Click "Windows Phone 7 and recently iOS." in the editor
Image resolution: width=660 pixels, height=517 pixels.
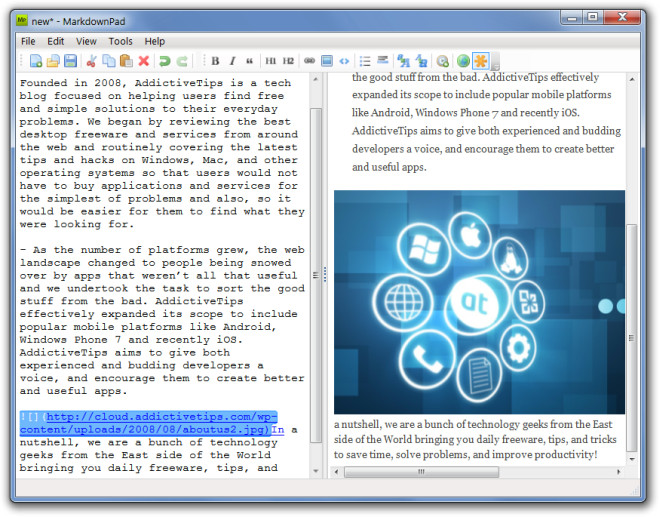[131, 339]
